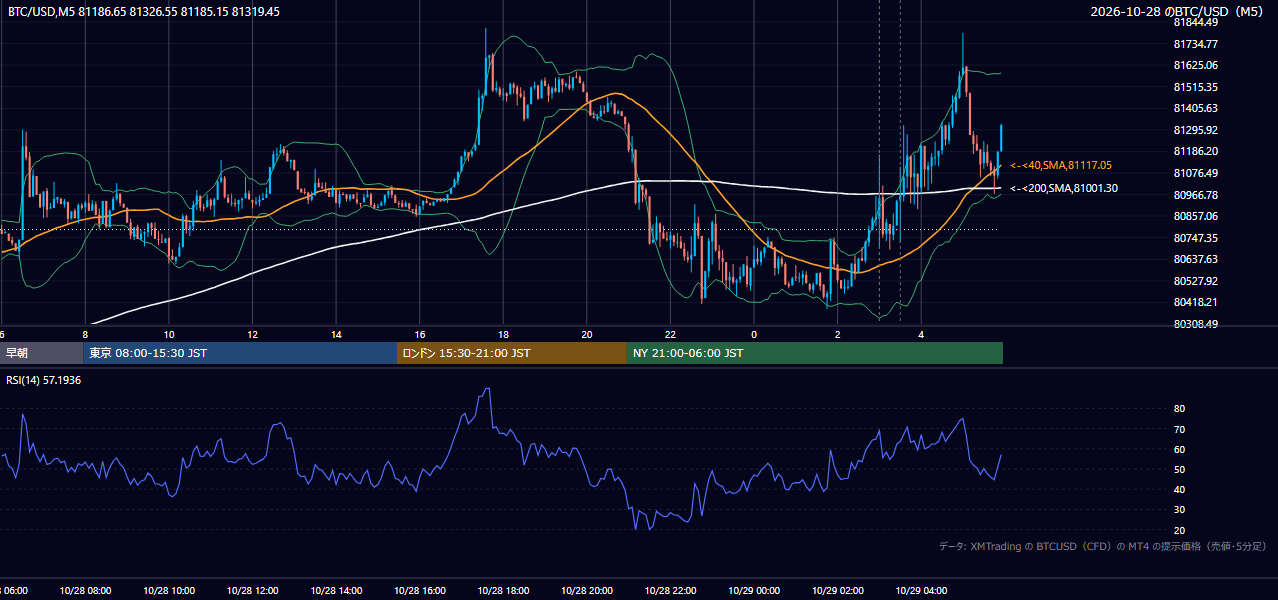Click the RSI(14) 57.1936 indicator label
The width and height of the screenshot is (1278, 600).
pos(44,381)
